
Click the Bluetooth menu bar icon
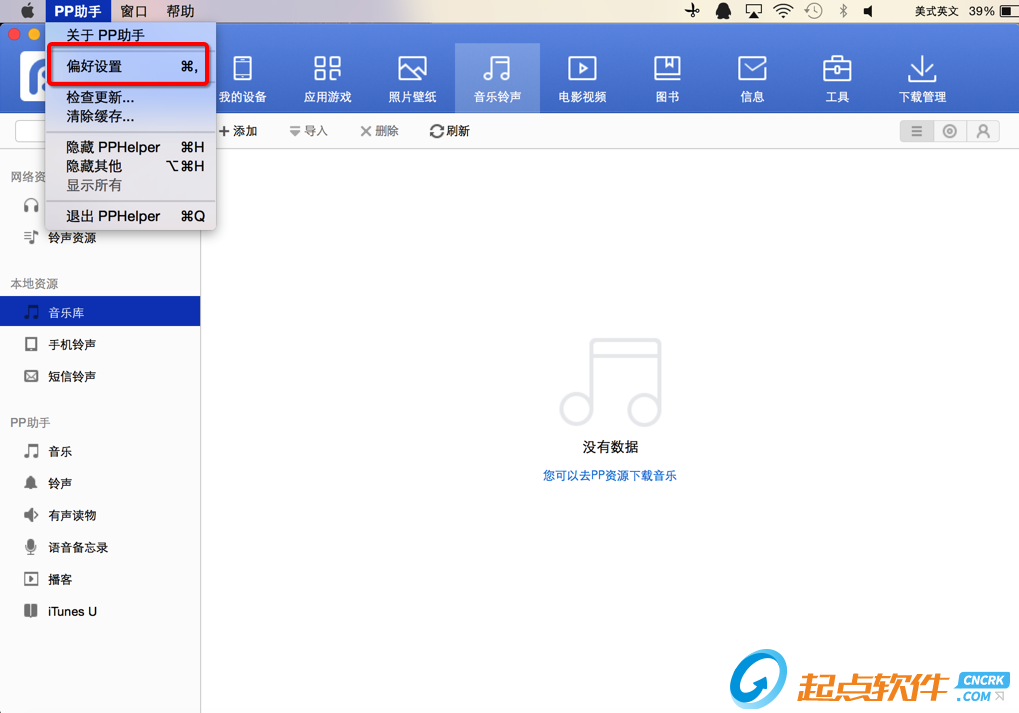click(x=843, y=11)
